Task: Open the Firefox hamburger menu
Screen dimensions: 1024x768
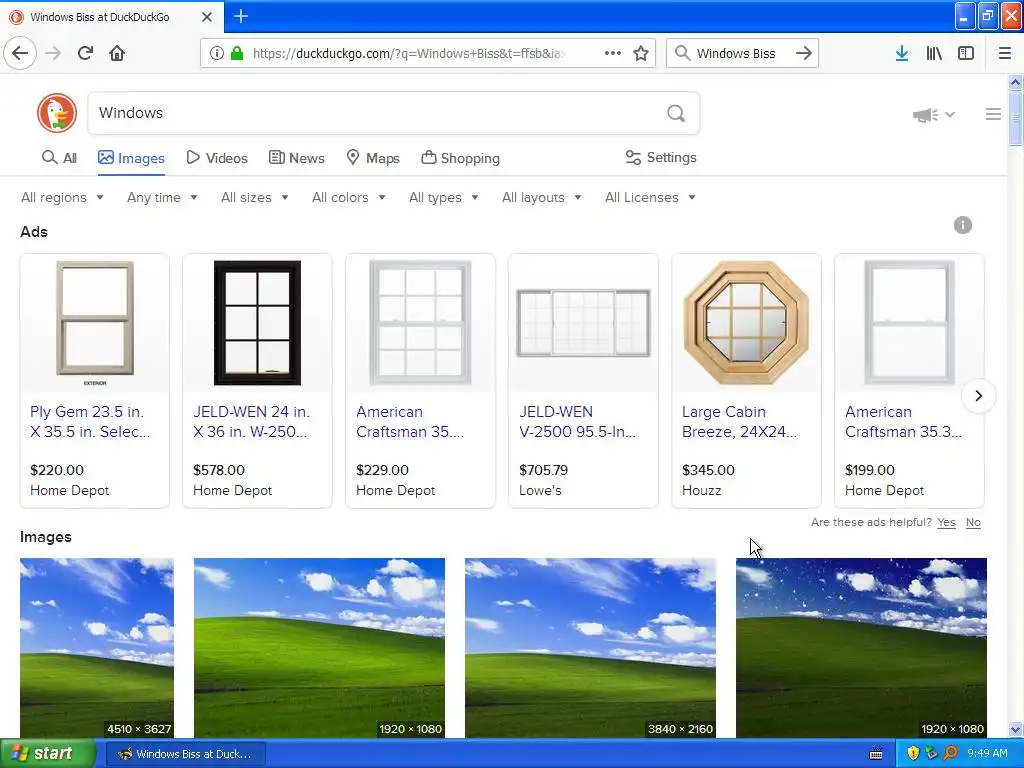Action: coord(1004,53)
